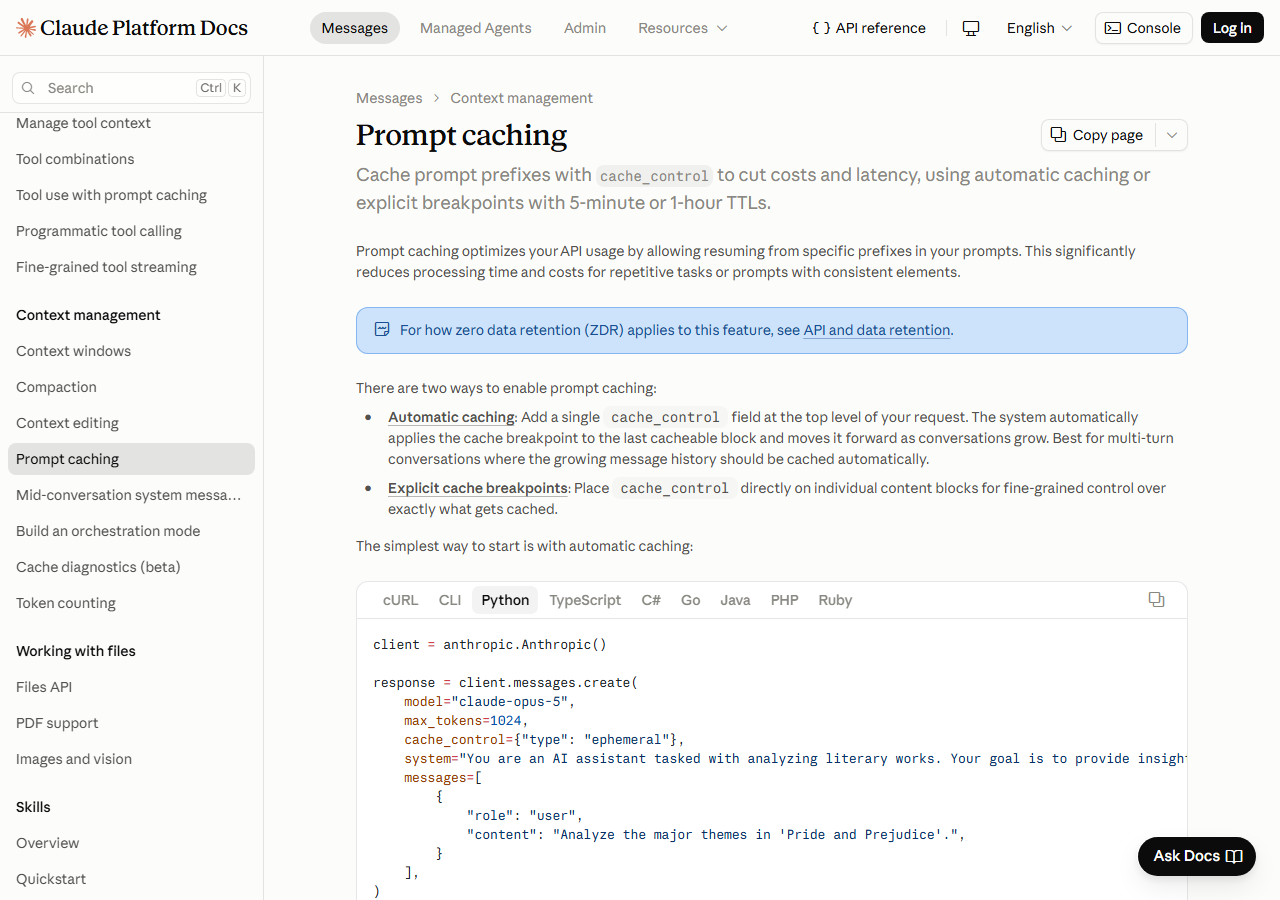Expand the Resources menu
1280x900 pixels.
(683, 28)
